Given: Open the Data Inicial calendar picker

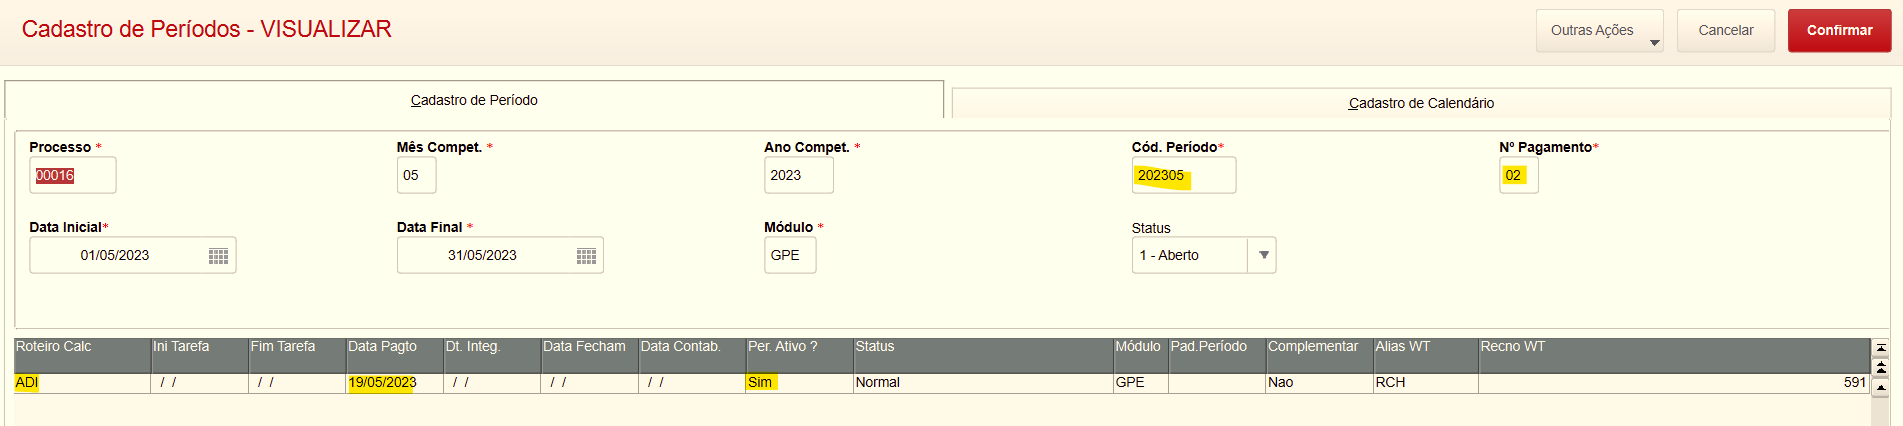Looking at the screenshot, I should [x=218, y=256].
